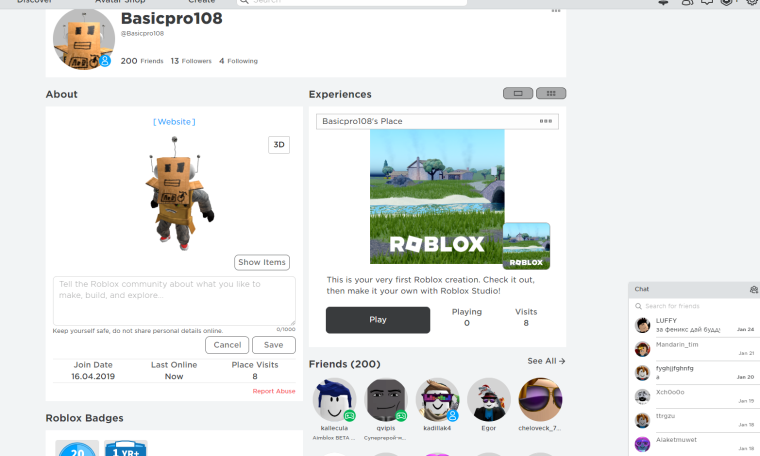The image size is (760, 456).
Task: Click the About description text box
Action: [x=174, y=300]
